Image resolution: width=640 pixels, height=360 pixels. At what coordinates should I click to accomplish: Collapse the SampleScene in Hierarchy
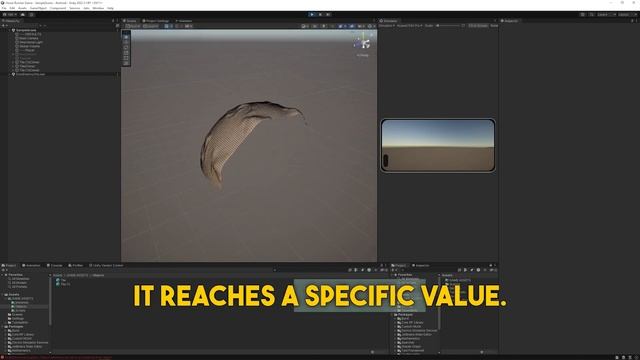click(x=10, y=30)
